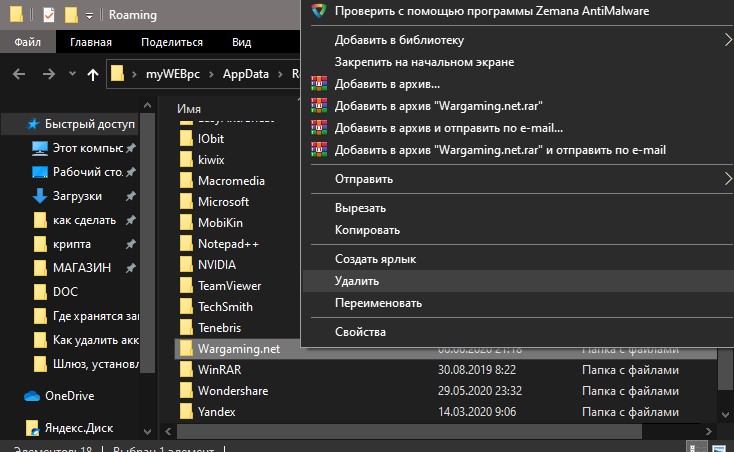Click WinRAR icon beside the Wargaming.net.rar e-mail entry

pyautogui.click(x=319, y=150)
